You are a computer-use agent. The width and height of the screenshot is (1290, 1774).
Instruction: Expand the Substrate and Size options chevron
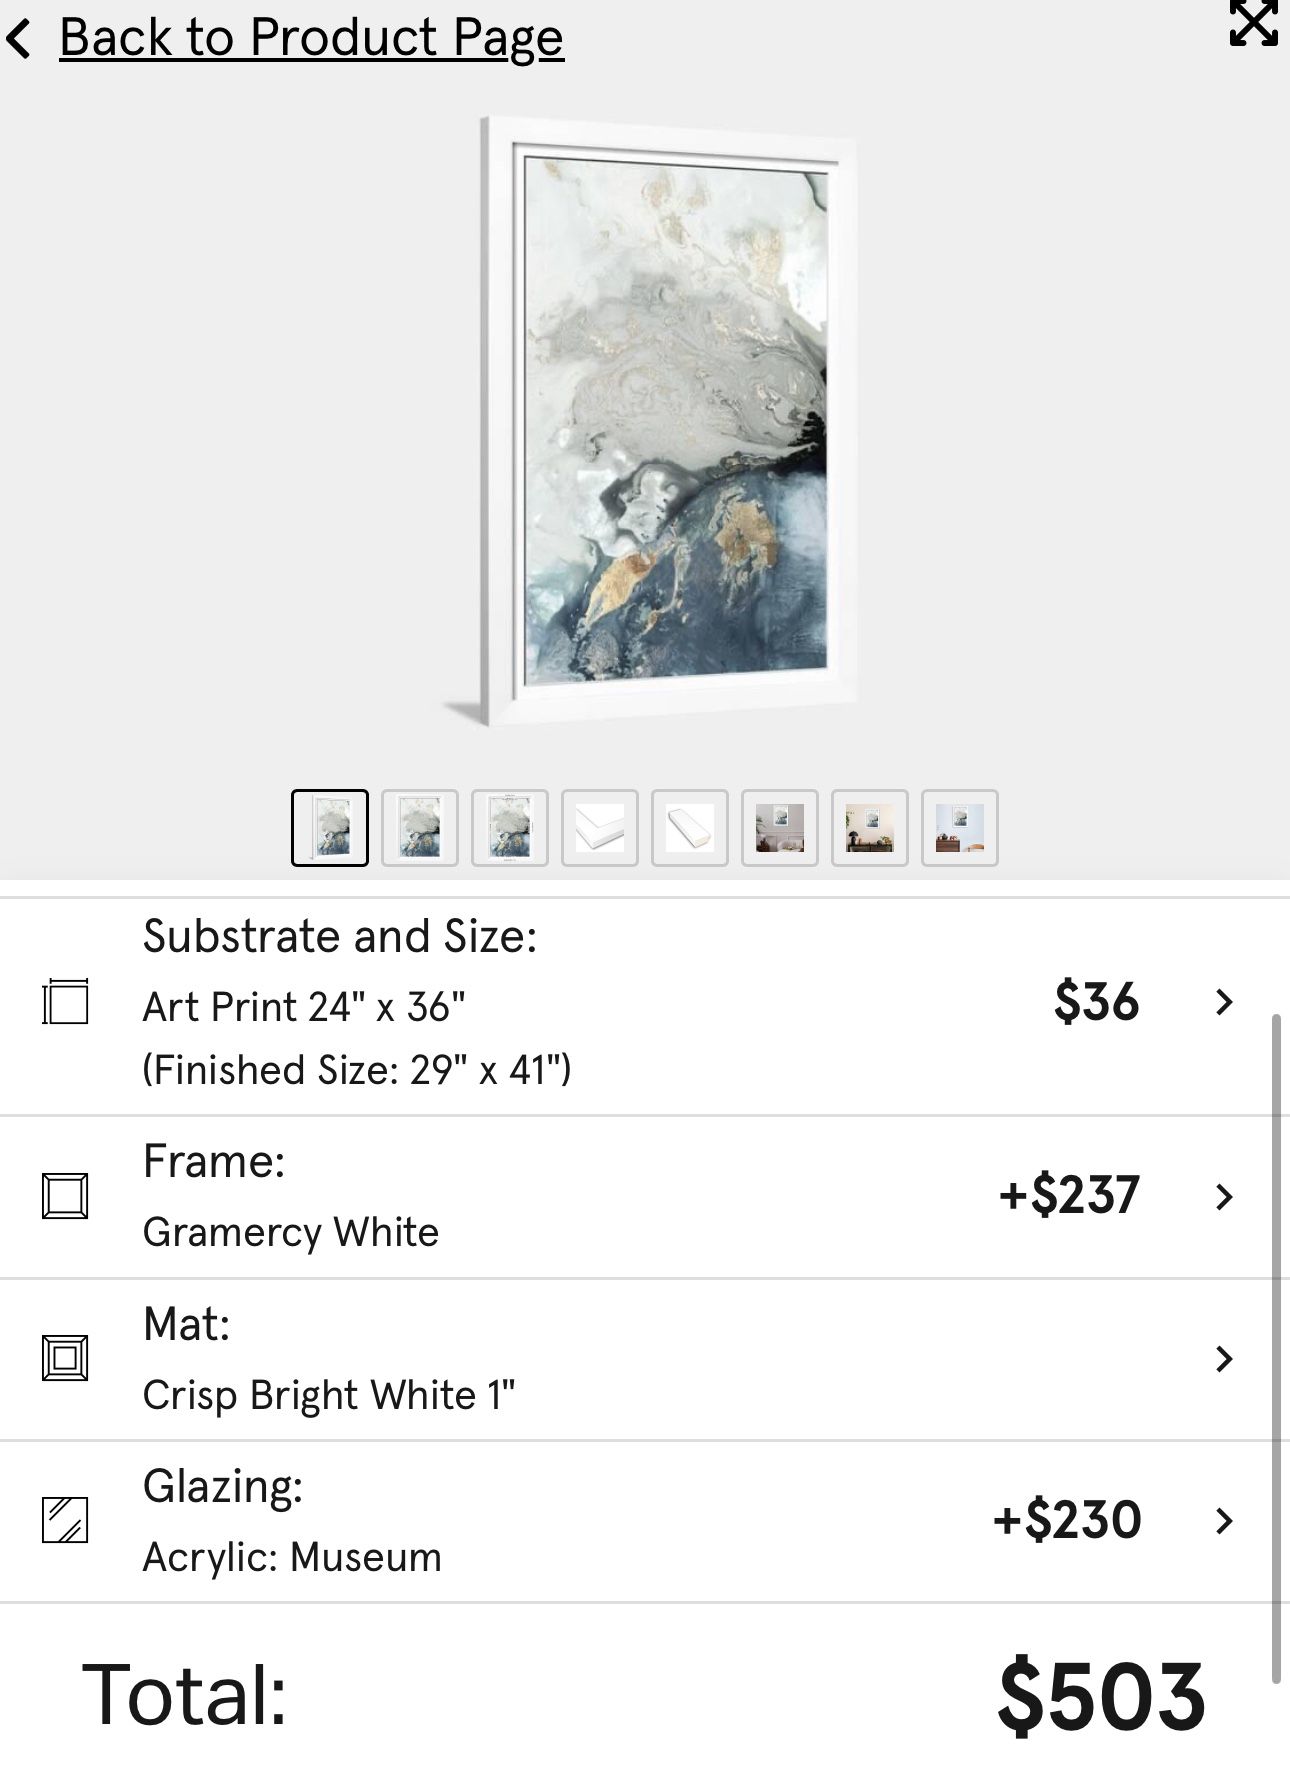click(1224, 1002)
